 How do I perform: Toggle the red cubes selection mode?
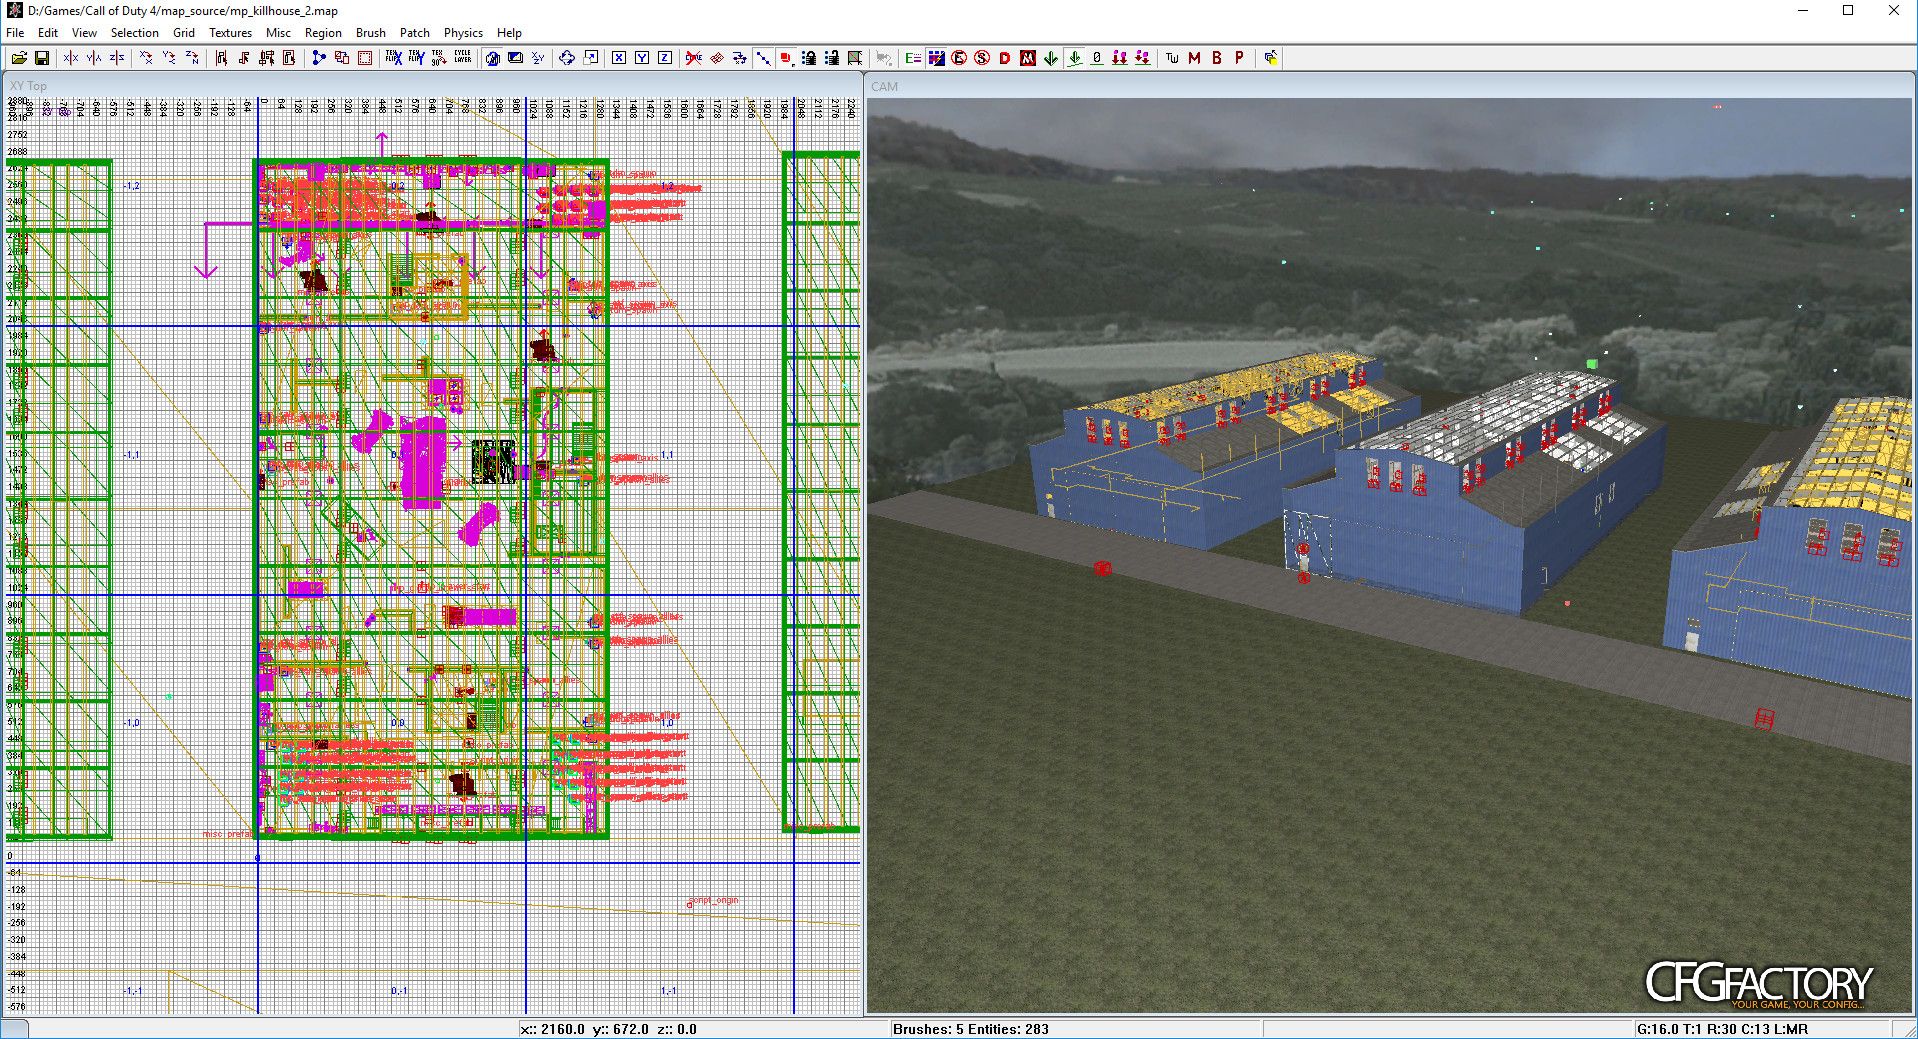coord(786,58)
